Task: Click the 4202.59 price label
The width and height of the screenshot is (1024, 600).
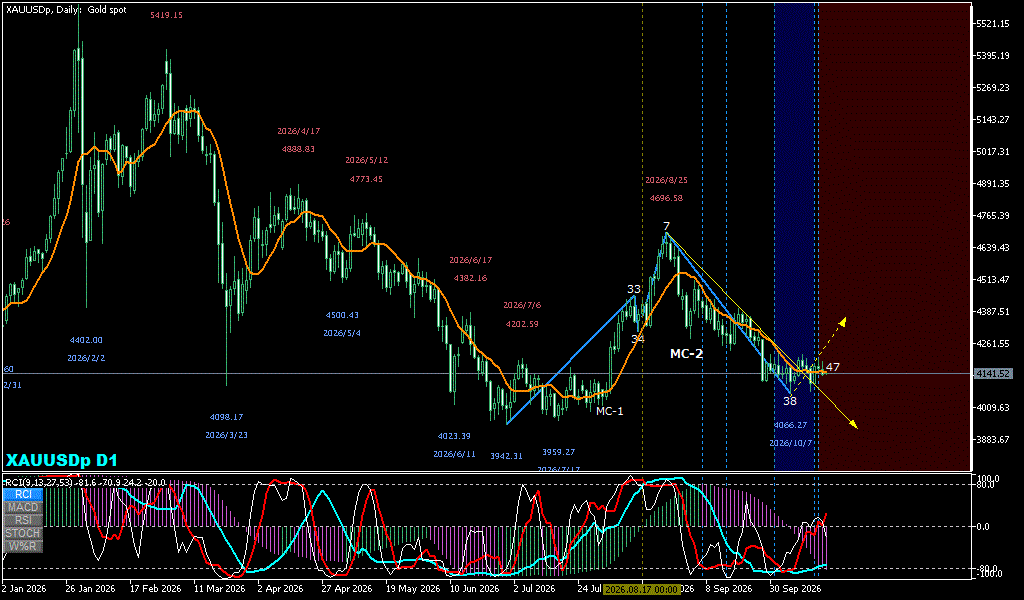Action: 522,324
